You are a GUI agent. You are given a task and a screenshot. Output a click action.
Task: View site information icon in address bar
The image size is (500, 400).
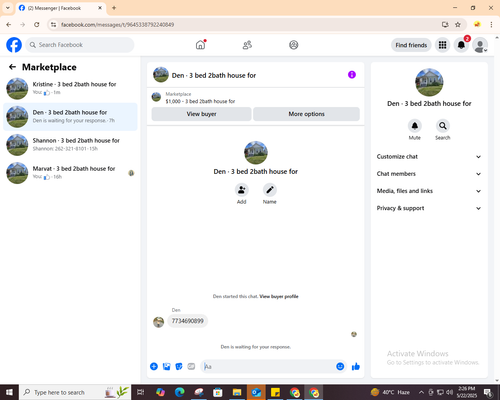tap(53, 24)
